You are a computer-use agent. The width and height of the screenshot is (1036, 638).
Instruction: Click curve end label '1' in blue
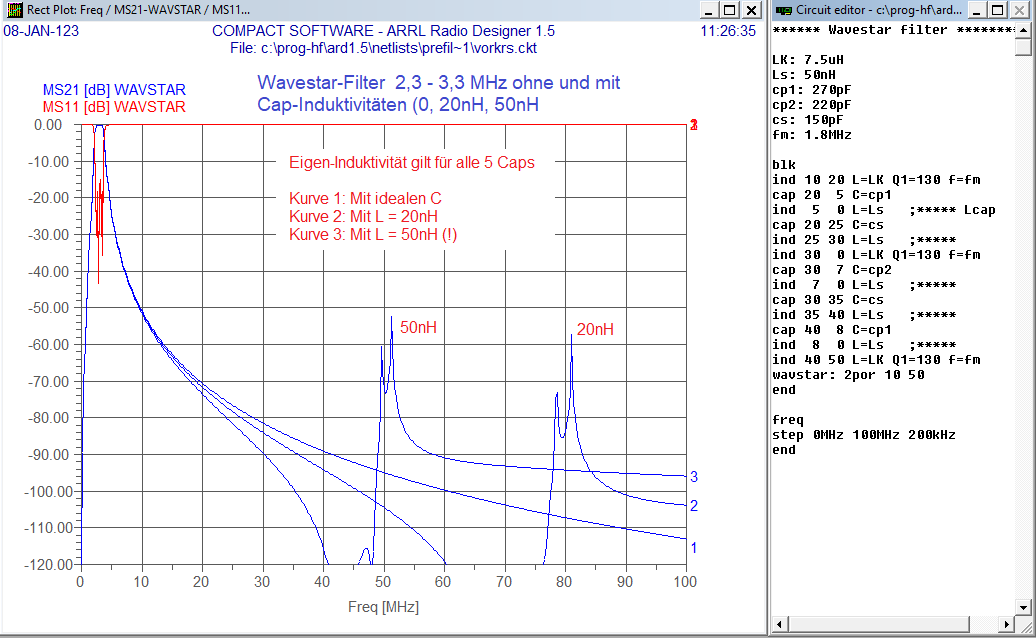point(694,548)
